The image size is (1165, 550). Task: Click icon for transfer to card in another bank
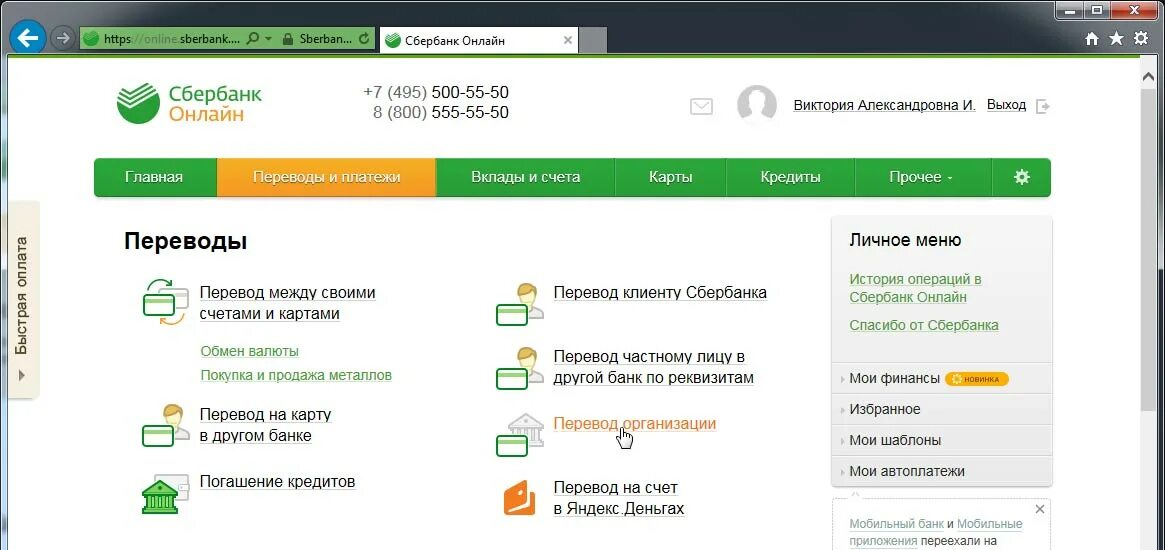(x=166, y=425)
